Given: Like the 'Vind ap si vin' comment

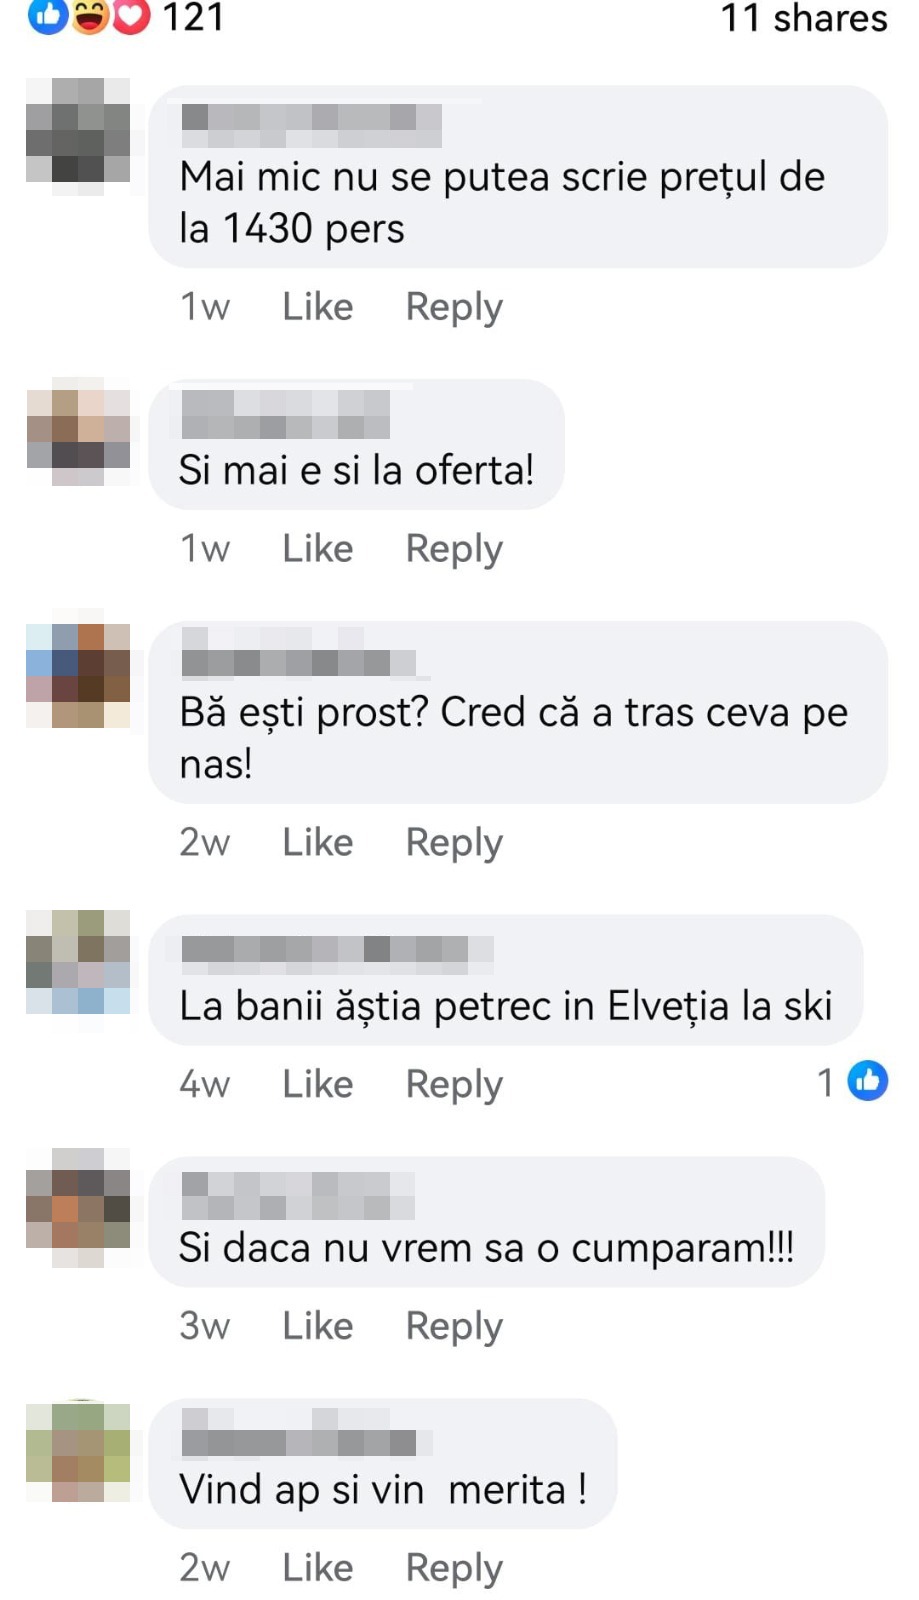Looking at the screenshot, I should click(x=317, y=1568).
